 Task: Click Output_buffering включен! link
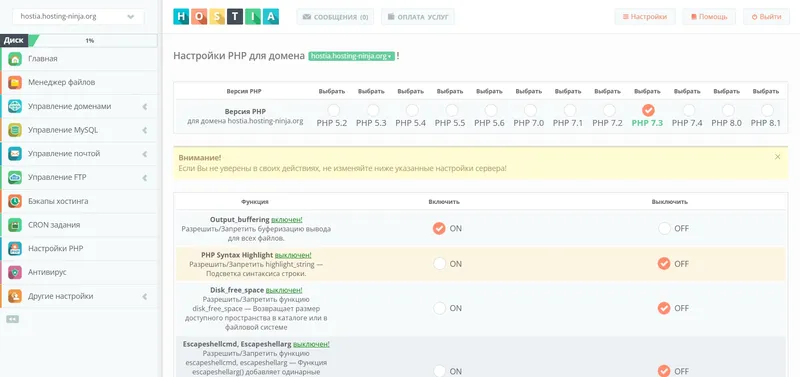[x=287, y=219]
